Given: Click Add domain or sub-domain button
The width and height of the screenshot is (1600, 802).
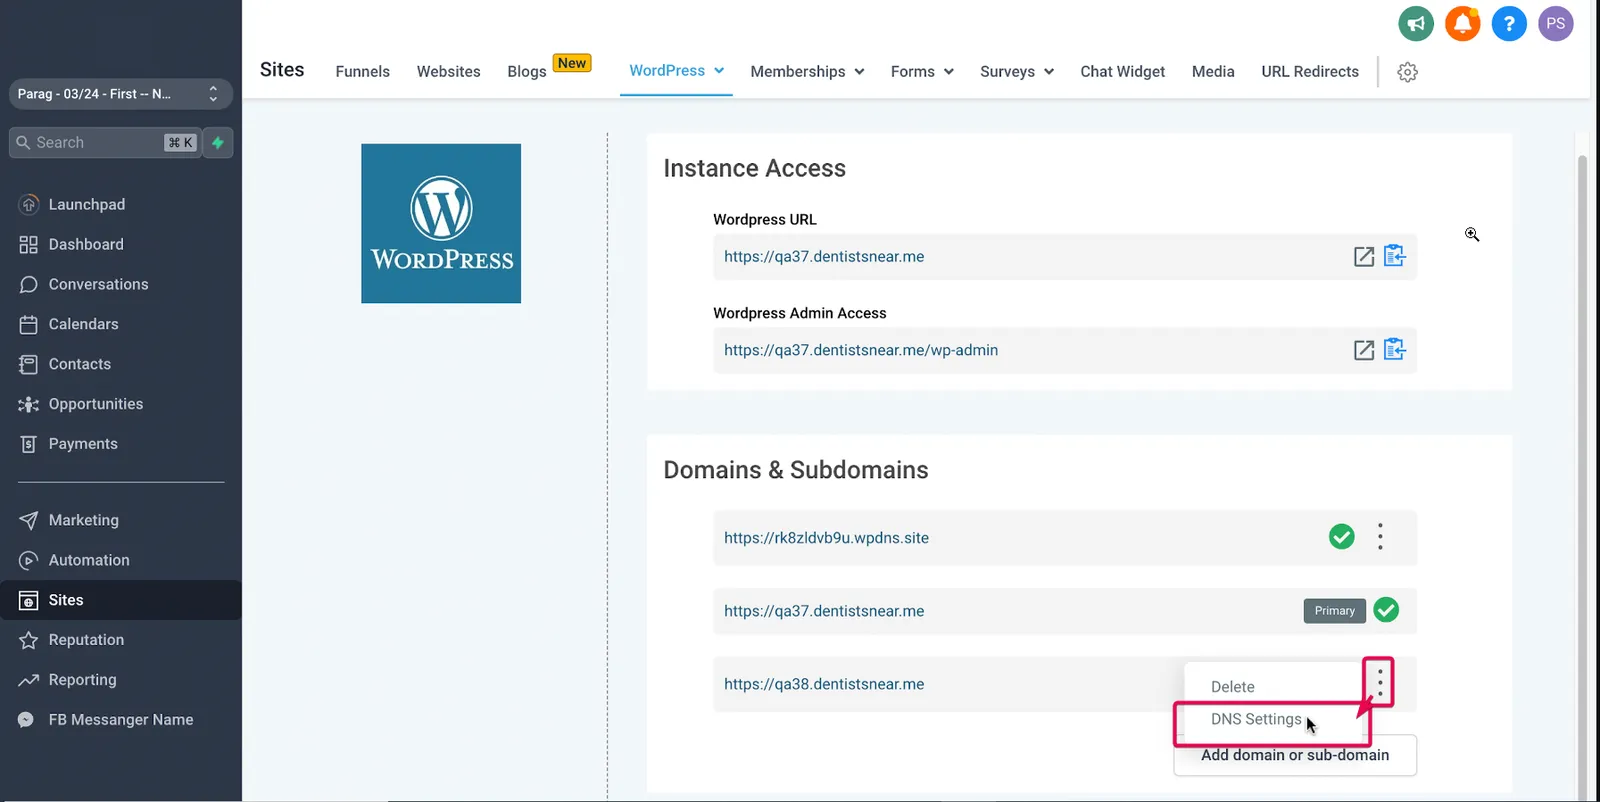Looking at the screenshot, I should (x=1295, y=755).
